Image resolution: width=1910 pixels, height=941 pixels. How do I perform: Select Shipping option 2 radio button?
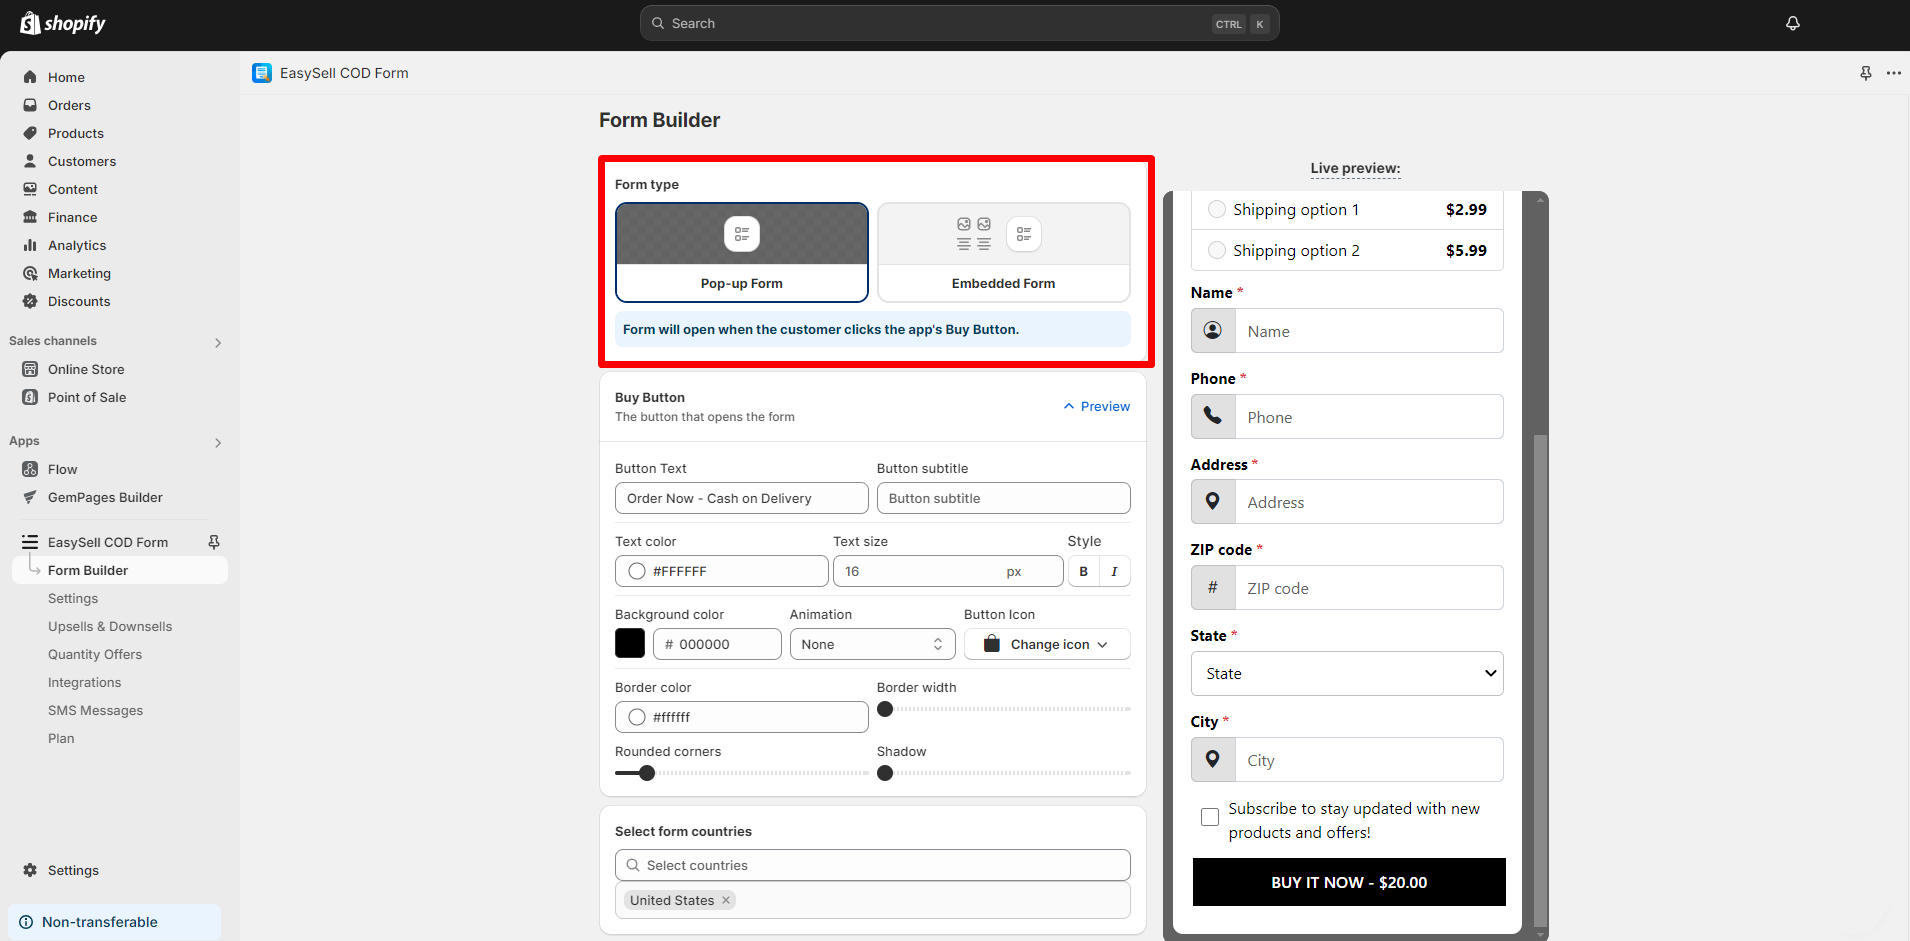[x=1216, y=250]
